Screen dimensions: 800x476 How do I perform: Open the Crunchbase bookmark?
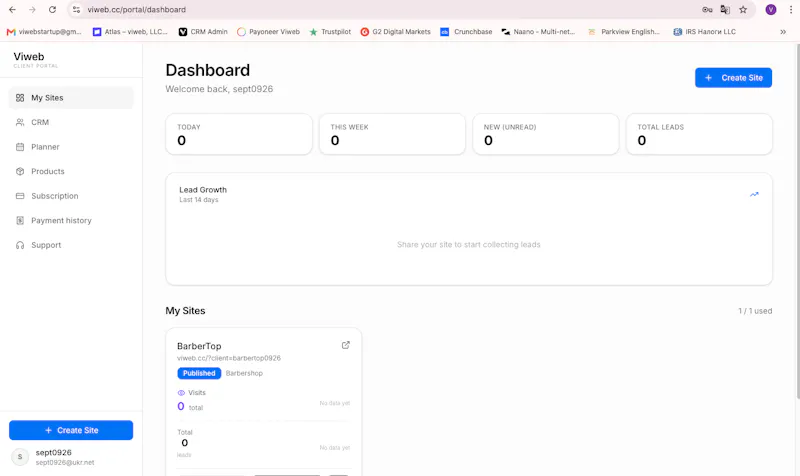pyautogui.click(x=466, y=32)
